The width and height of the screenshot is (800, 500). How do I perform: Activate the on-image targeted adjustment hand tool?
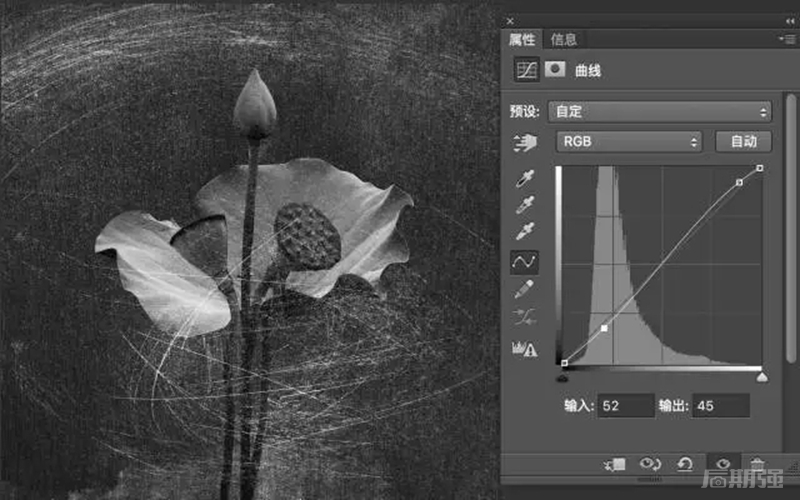(x=525, y=142)
